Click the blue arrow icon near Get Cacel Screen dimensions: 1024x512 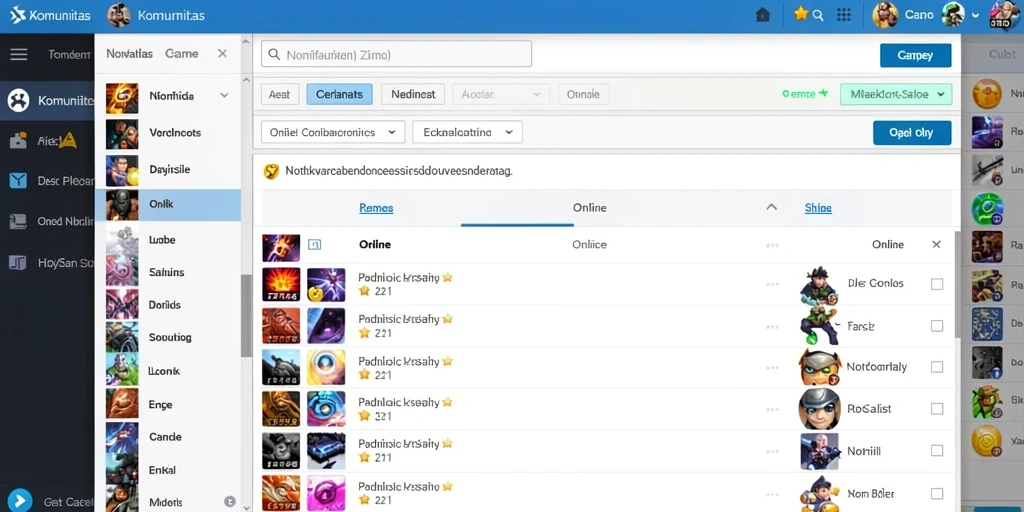click(x=20, y=501)
